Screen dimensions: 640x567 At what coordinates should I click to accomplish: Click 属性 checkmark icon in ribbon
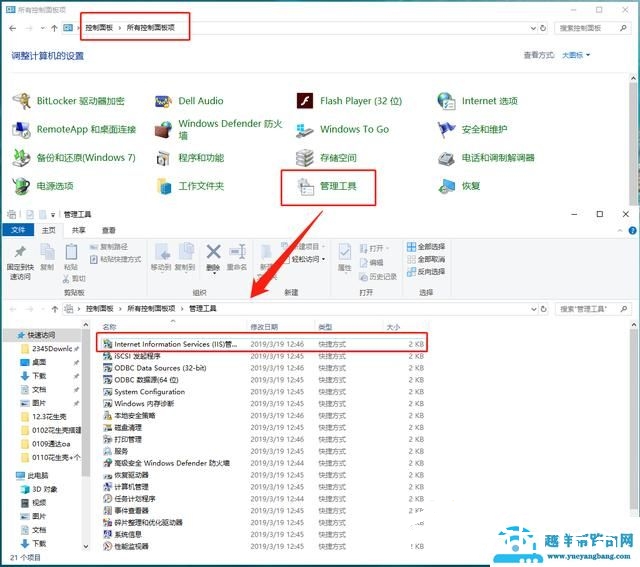point(344,252)
